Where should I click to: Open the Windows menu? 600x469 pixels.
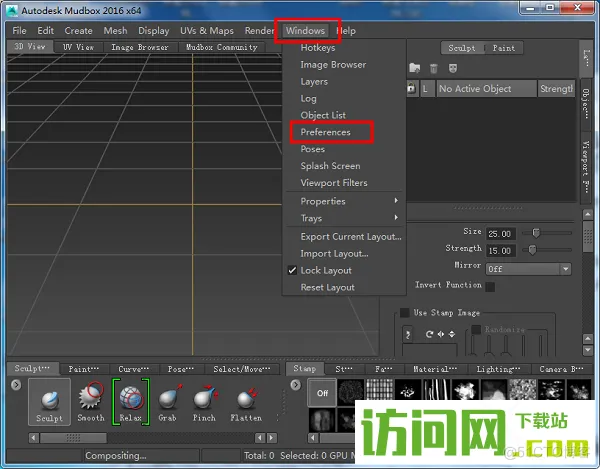click(x=305, y=31)
